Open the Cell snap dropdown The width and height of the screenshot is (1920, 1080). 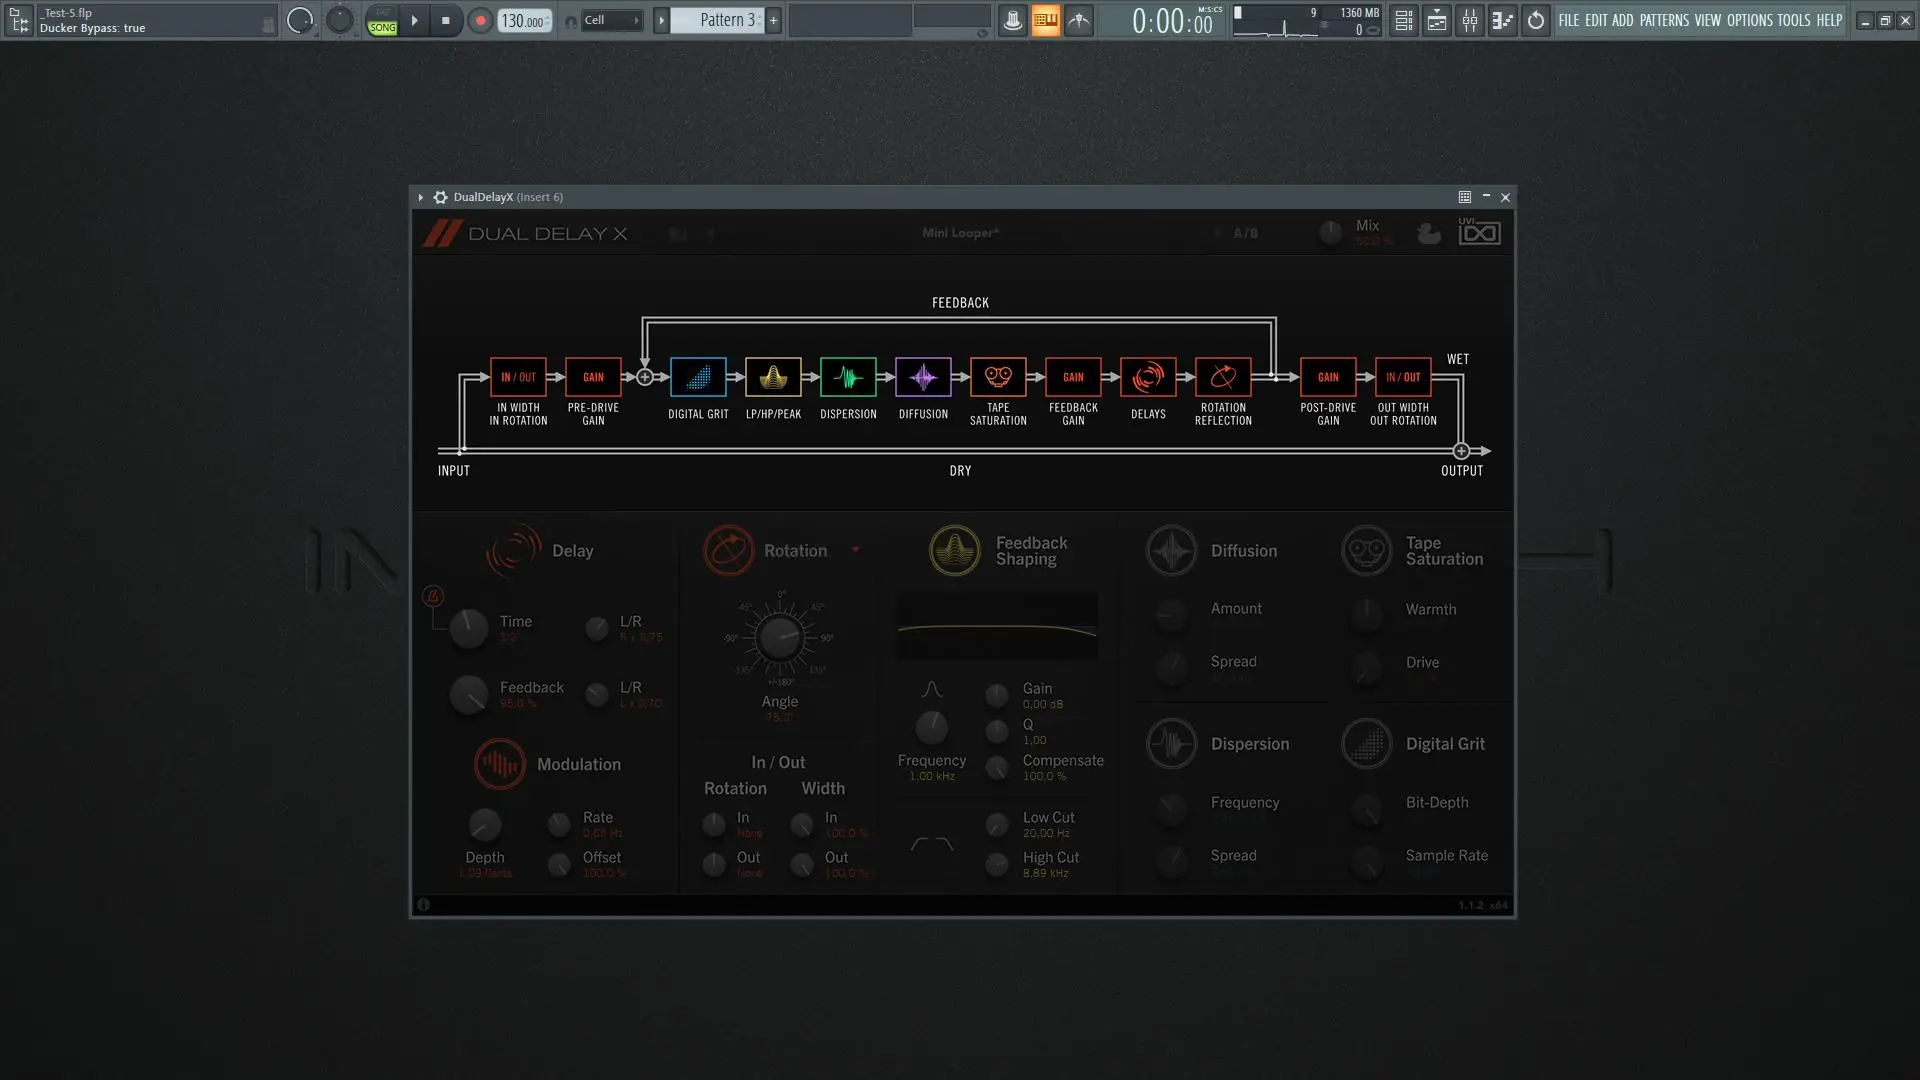click(611, 20)
